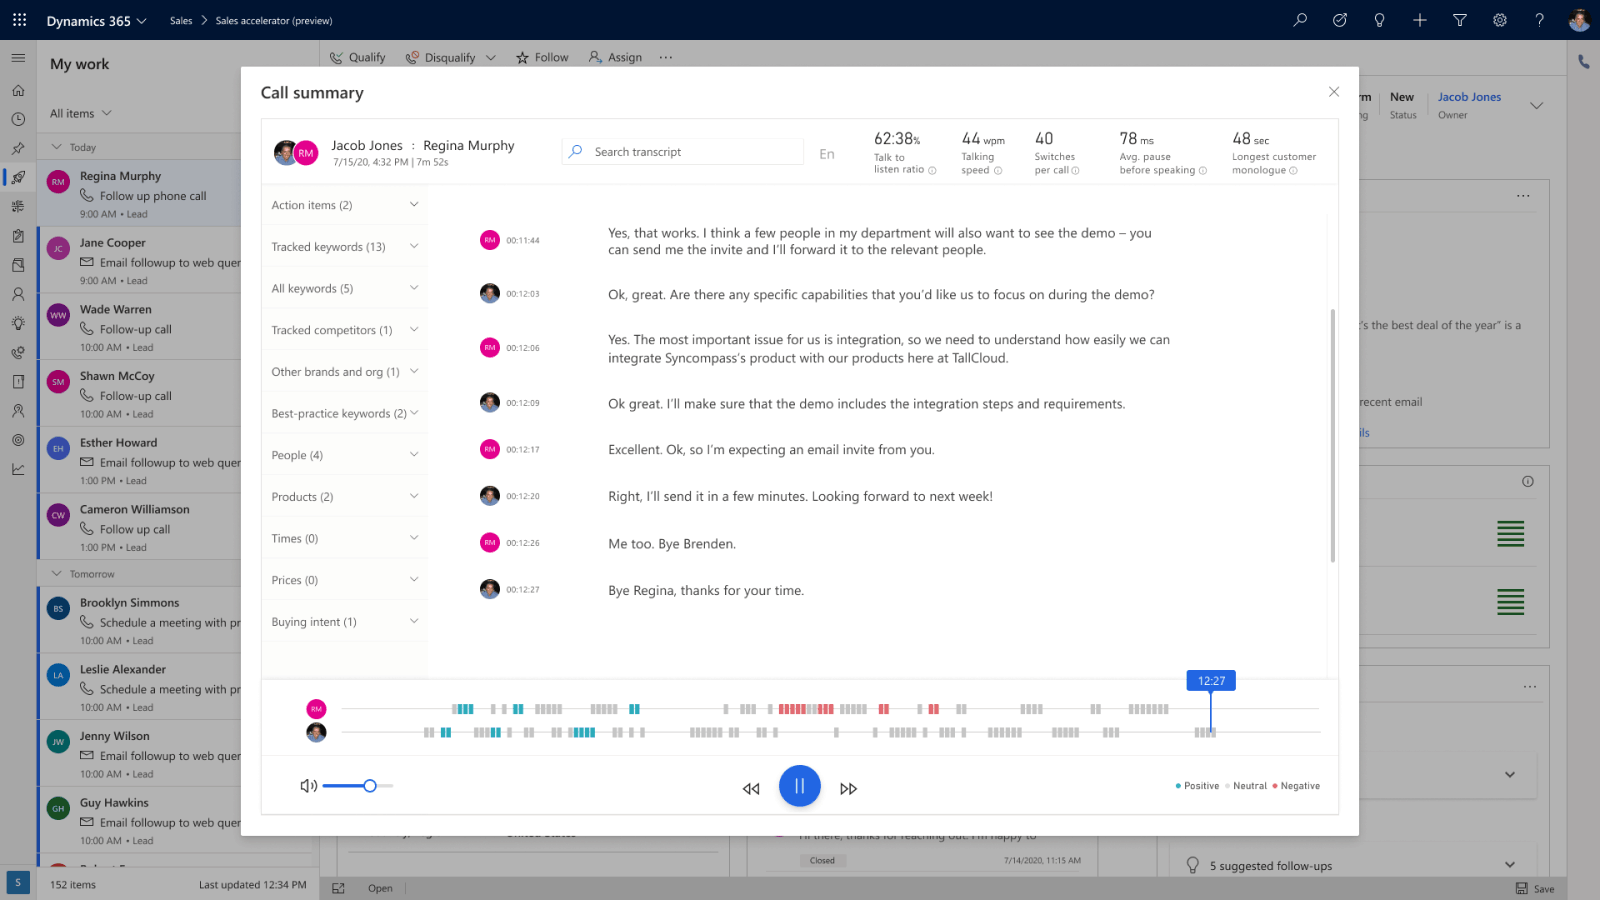Select Brooklyn Simmons work item

[140, 620]
